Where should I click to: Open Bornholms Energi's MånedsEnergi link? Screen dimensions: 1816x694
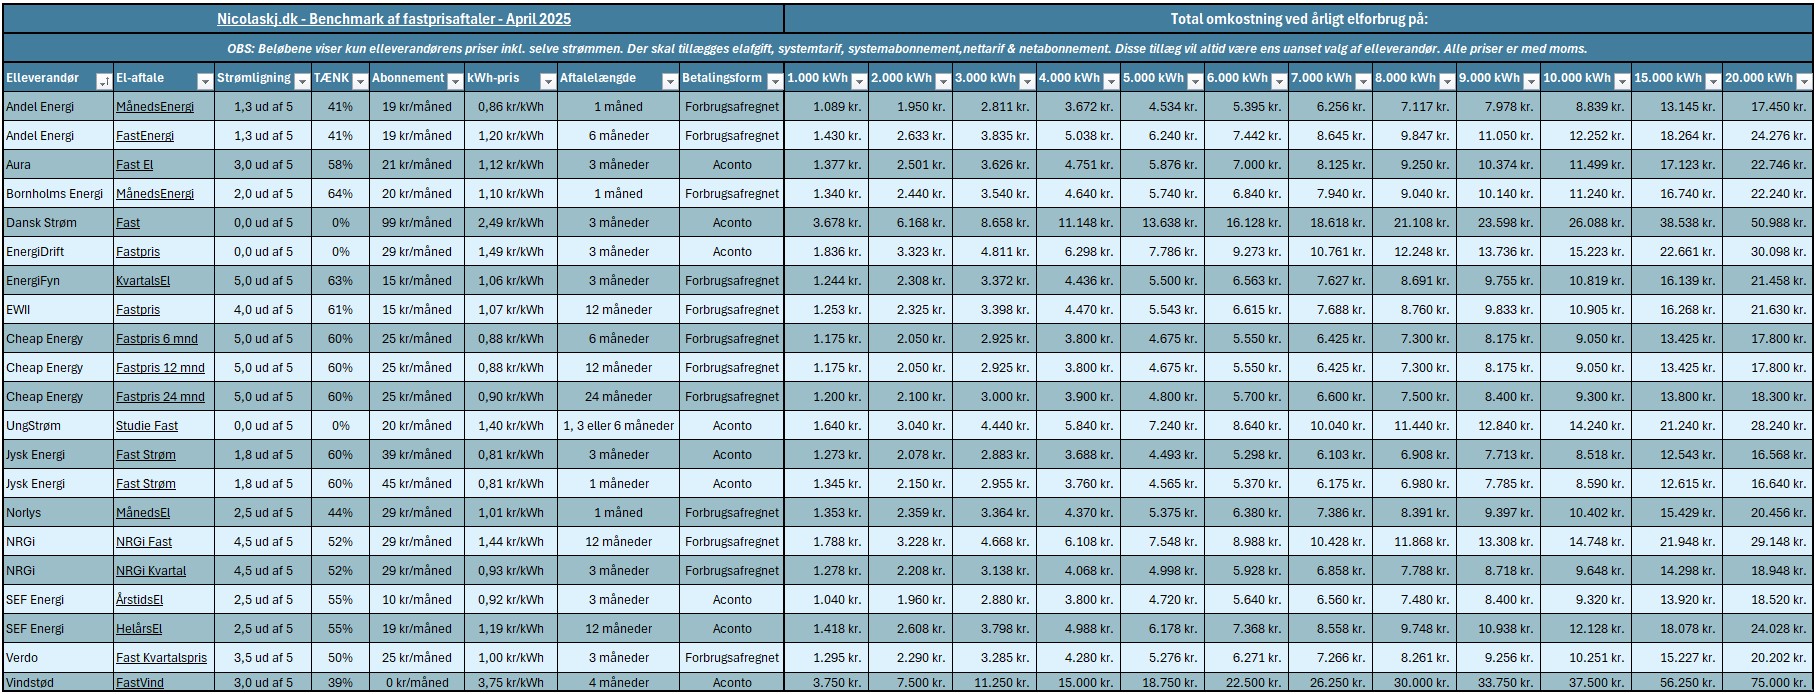[x=155, y=194]
